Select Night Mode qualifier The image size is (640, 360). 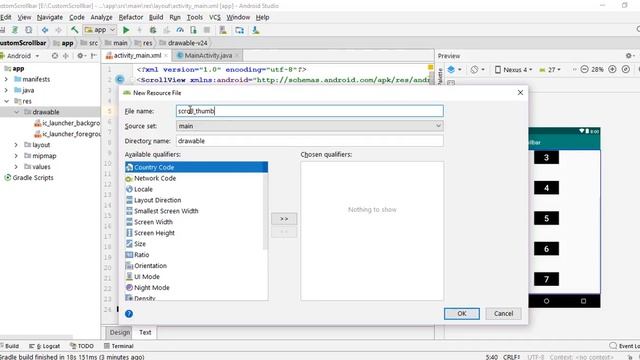tap(196, 288)
